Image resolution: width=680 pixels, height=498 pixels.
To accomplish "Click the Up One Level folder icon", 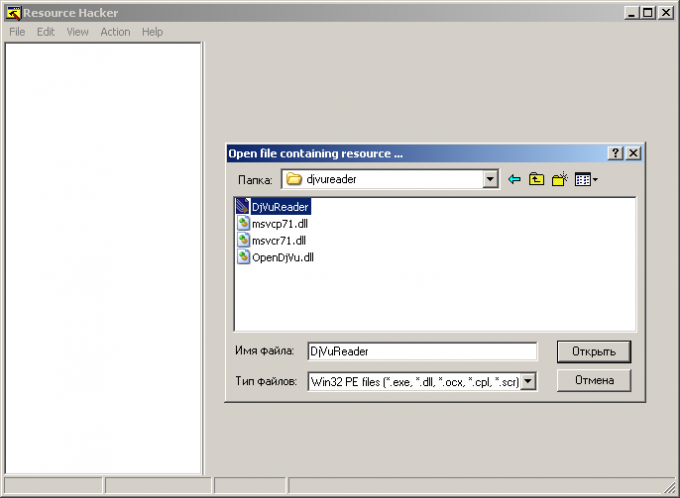I will 537,180.
